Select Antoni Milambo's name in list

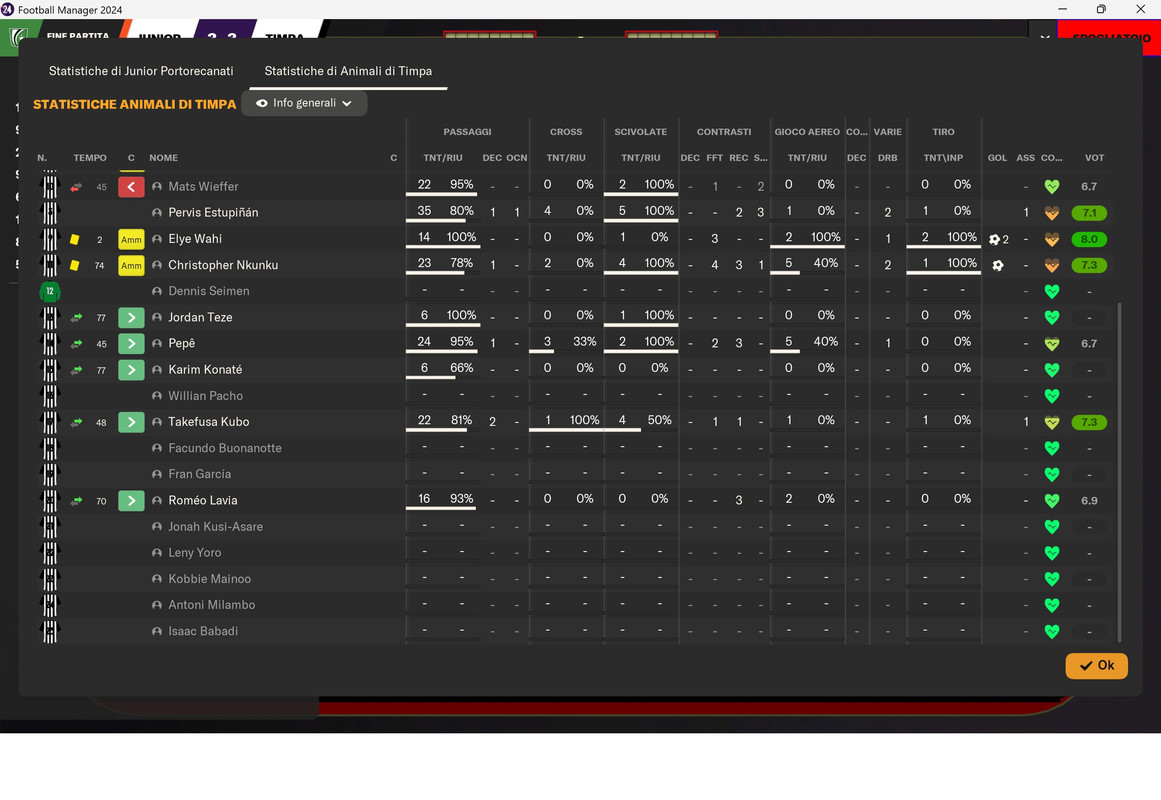(x=212, y=604)
